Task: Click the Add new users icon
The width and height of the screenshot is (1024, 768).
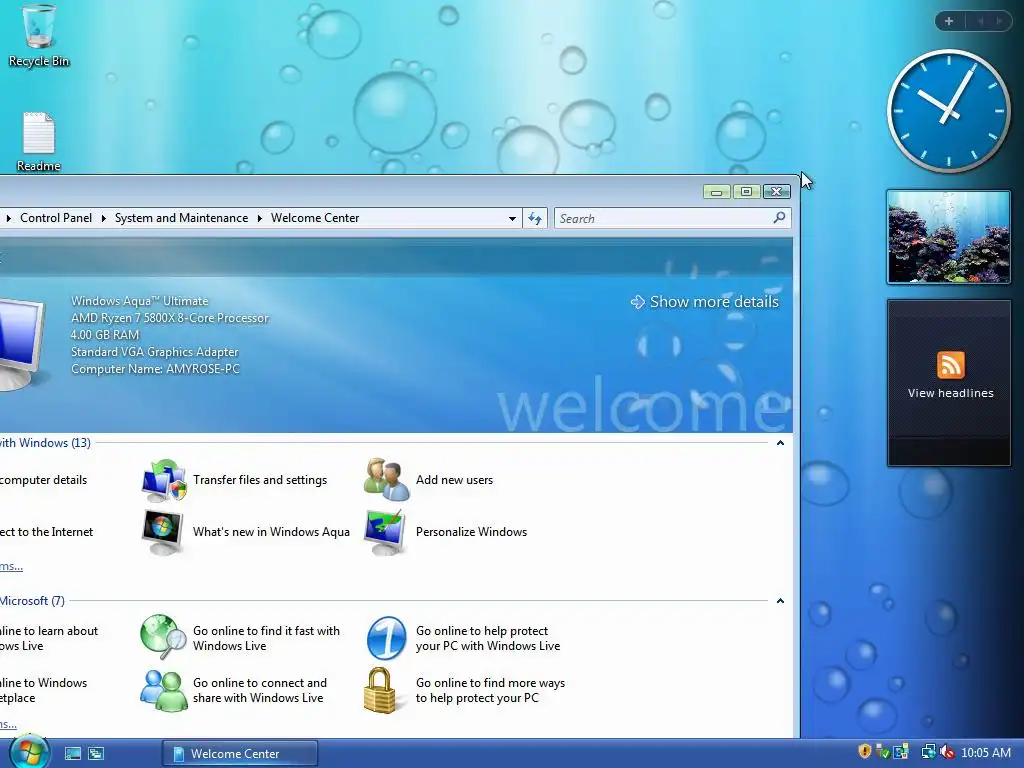Action: [x=387, y=480]
